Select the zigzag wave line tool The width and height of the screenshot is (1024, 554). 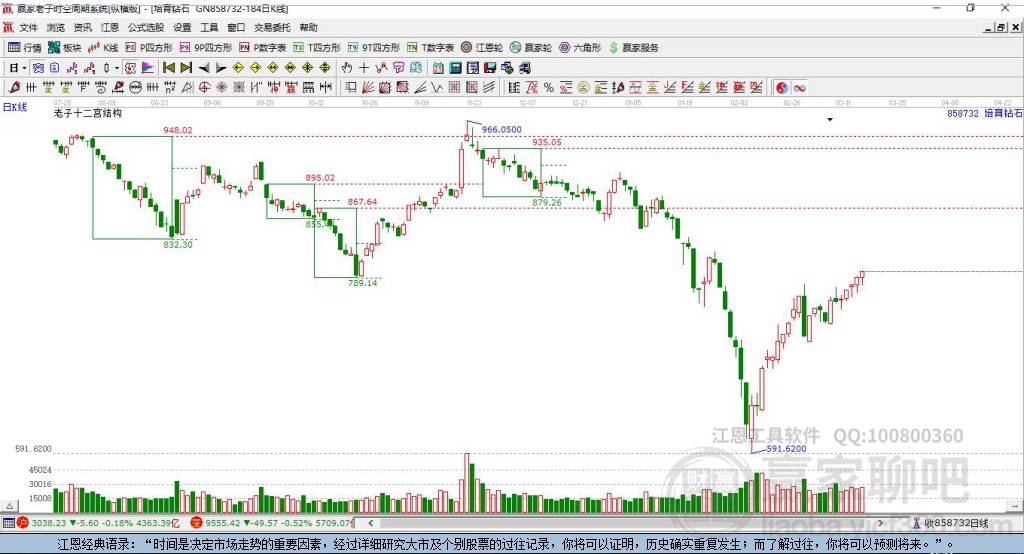pos(437,87)
